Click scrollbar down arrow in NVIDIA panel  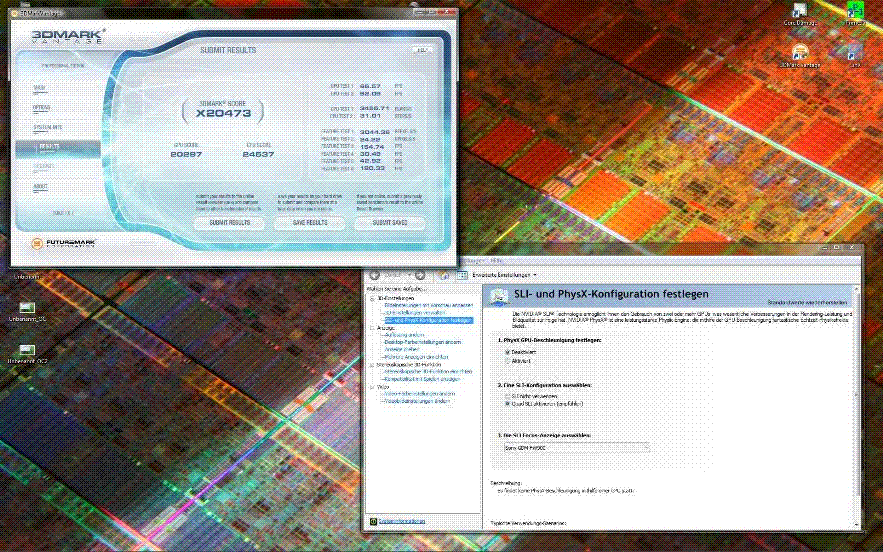(857, 524)
